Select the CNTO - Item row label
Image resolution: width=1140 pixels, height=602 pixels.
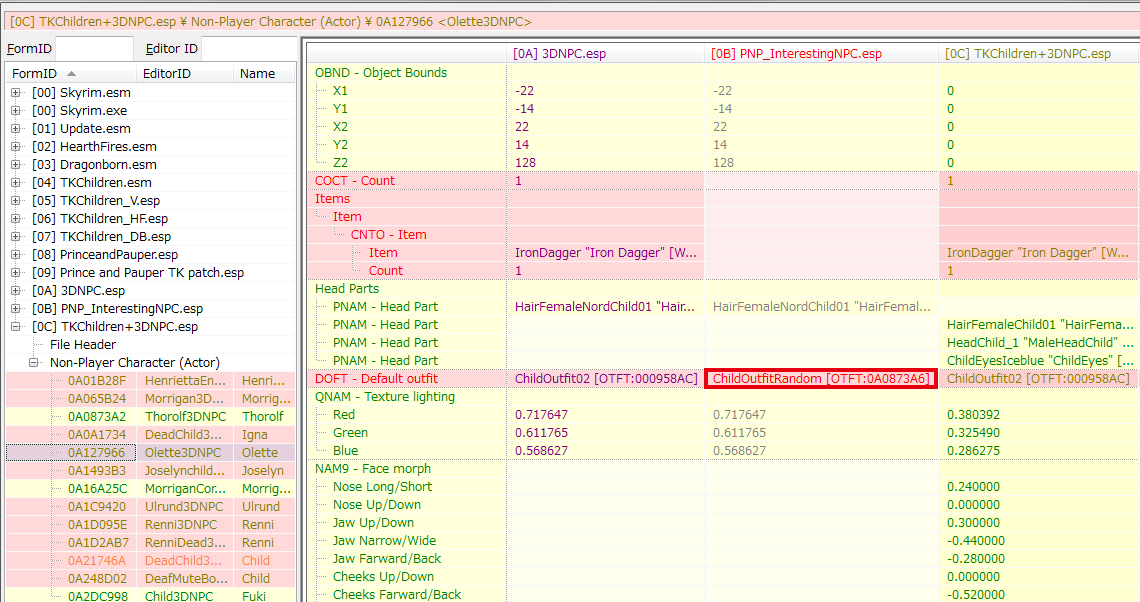pyautogui.click(x=388, y=235)
